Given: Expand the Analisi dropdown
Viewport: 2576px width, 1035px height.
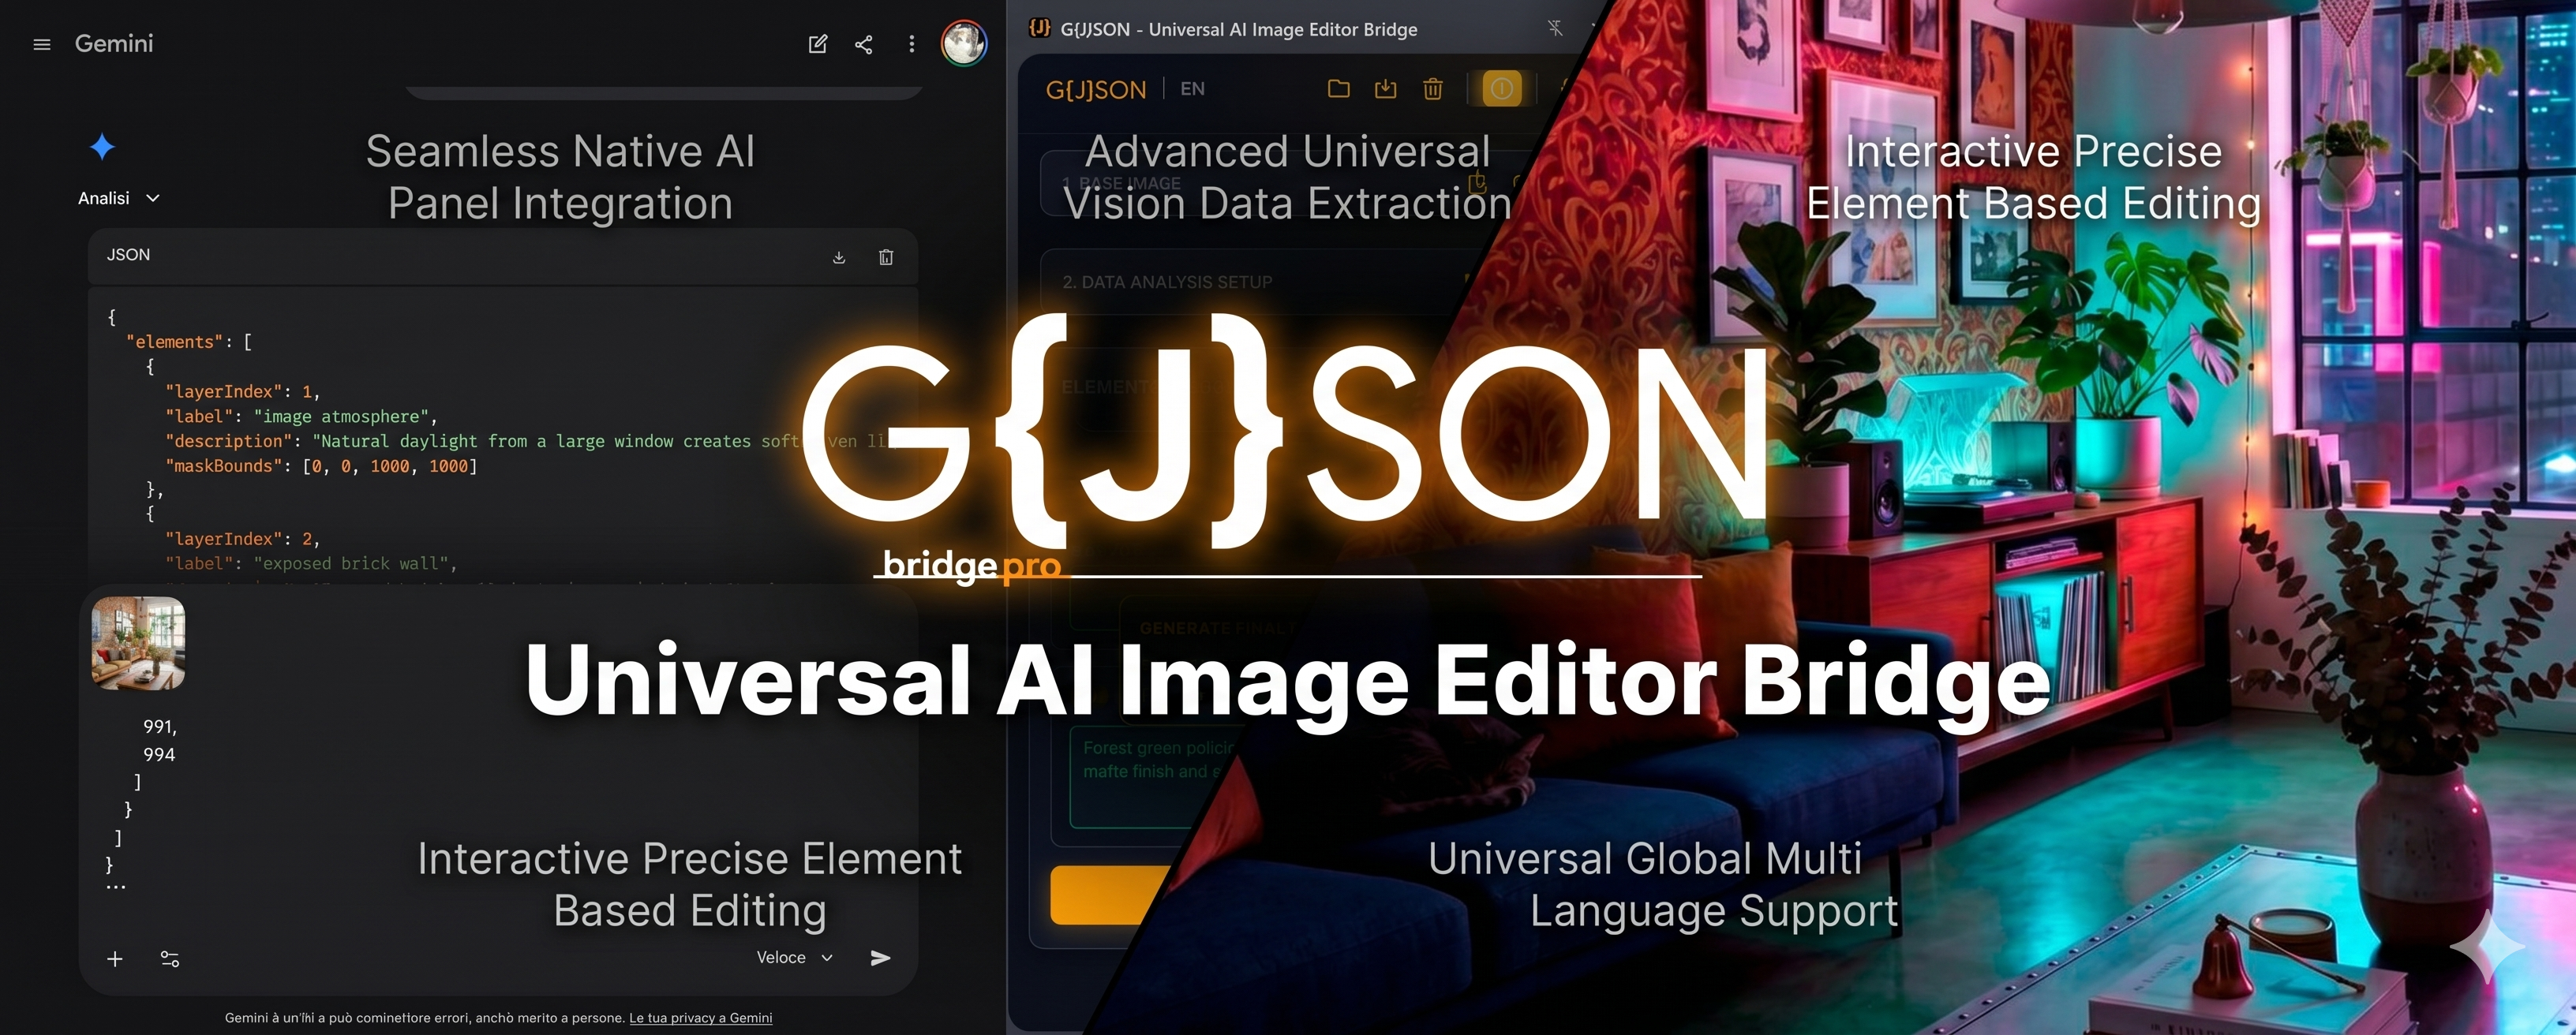Looking at the screenshot, I should tap(119, 198).
